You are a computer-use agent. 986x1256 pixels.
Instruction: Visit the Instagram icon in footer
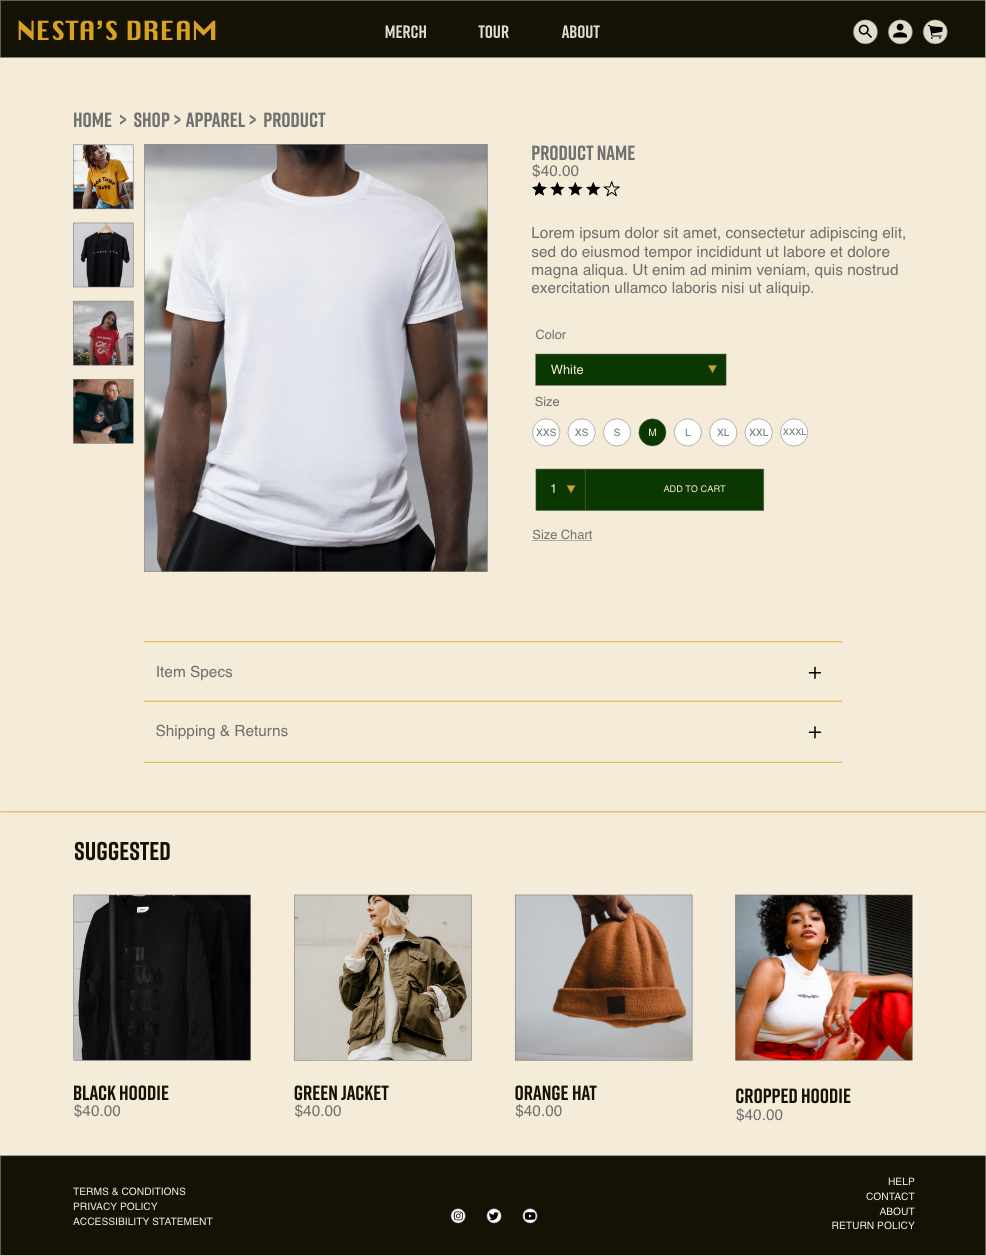[458, 1216]
